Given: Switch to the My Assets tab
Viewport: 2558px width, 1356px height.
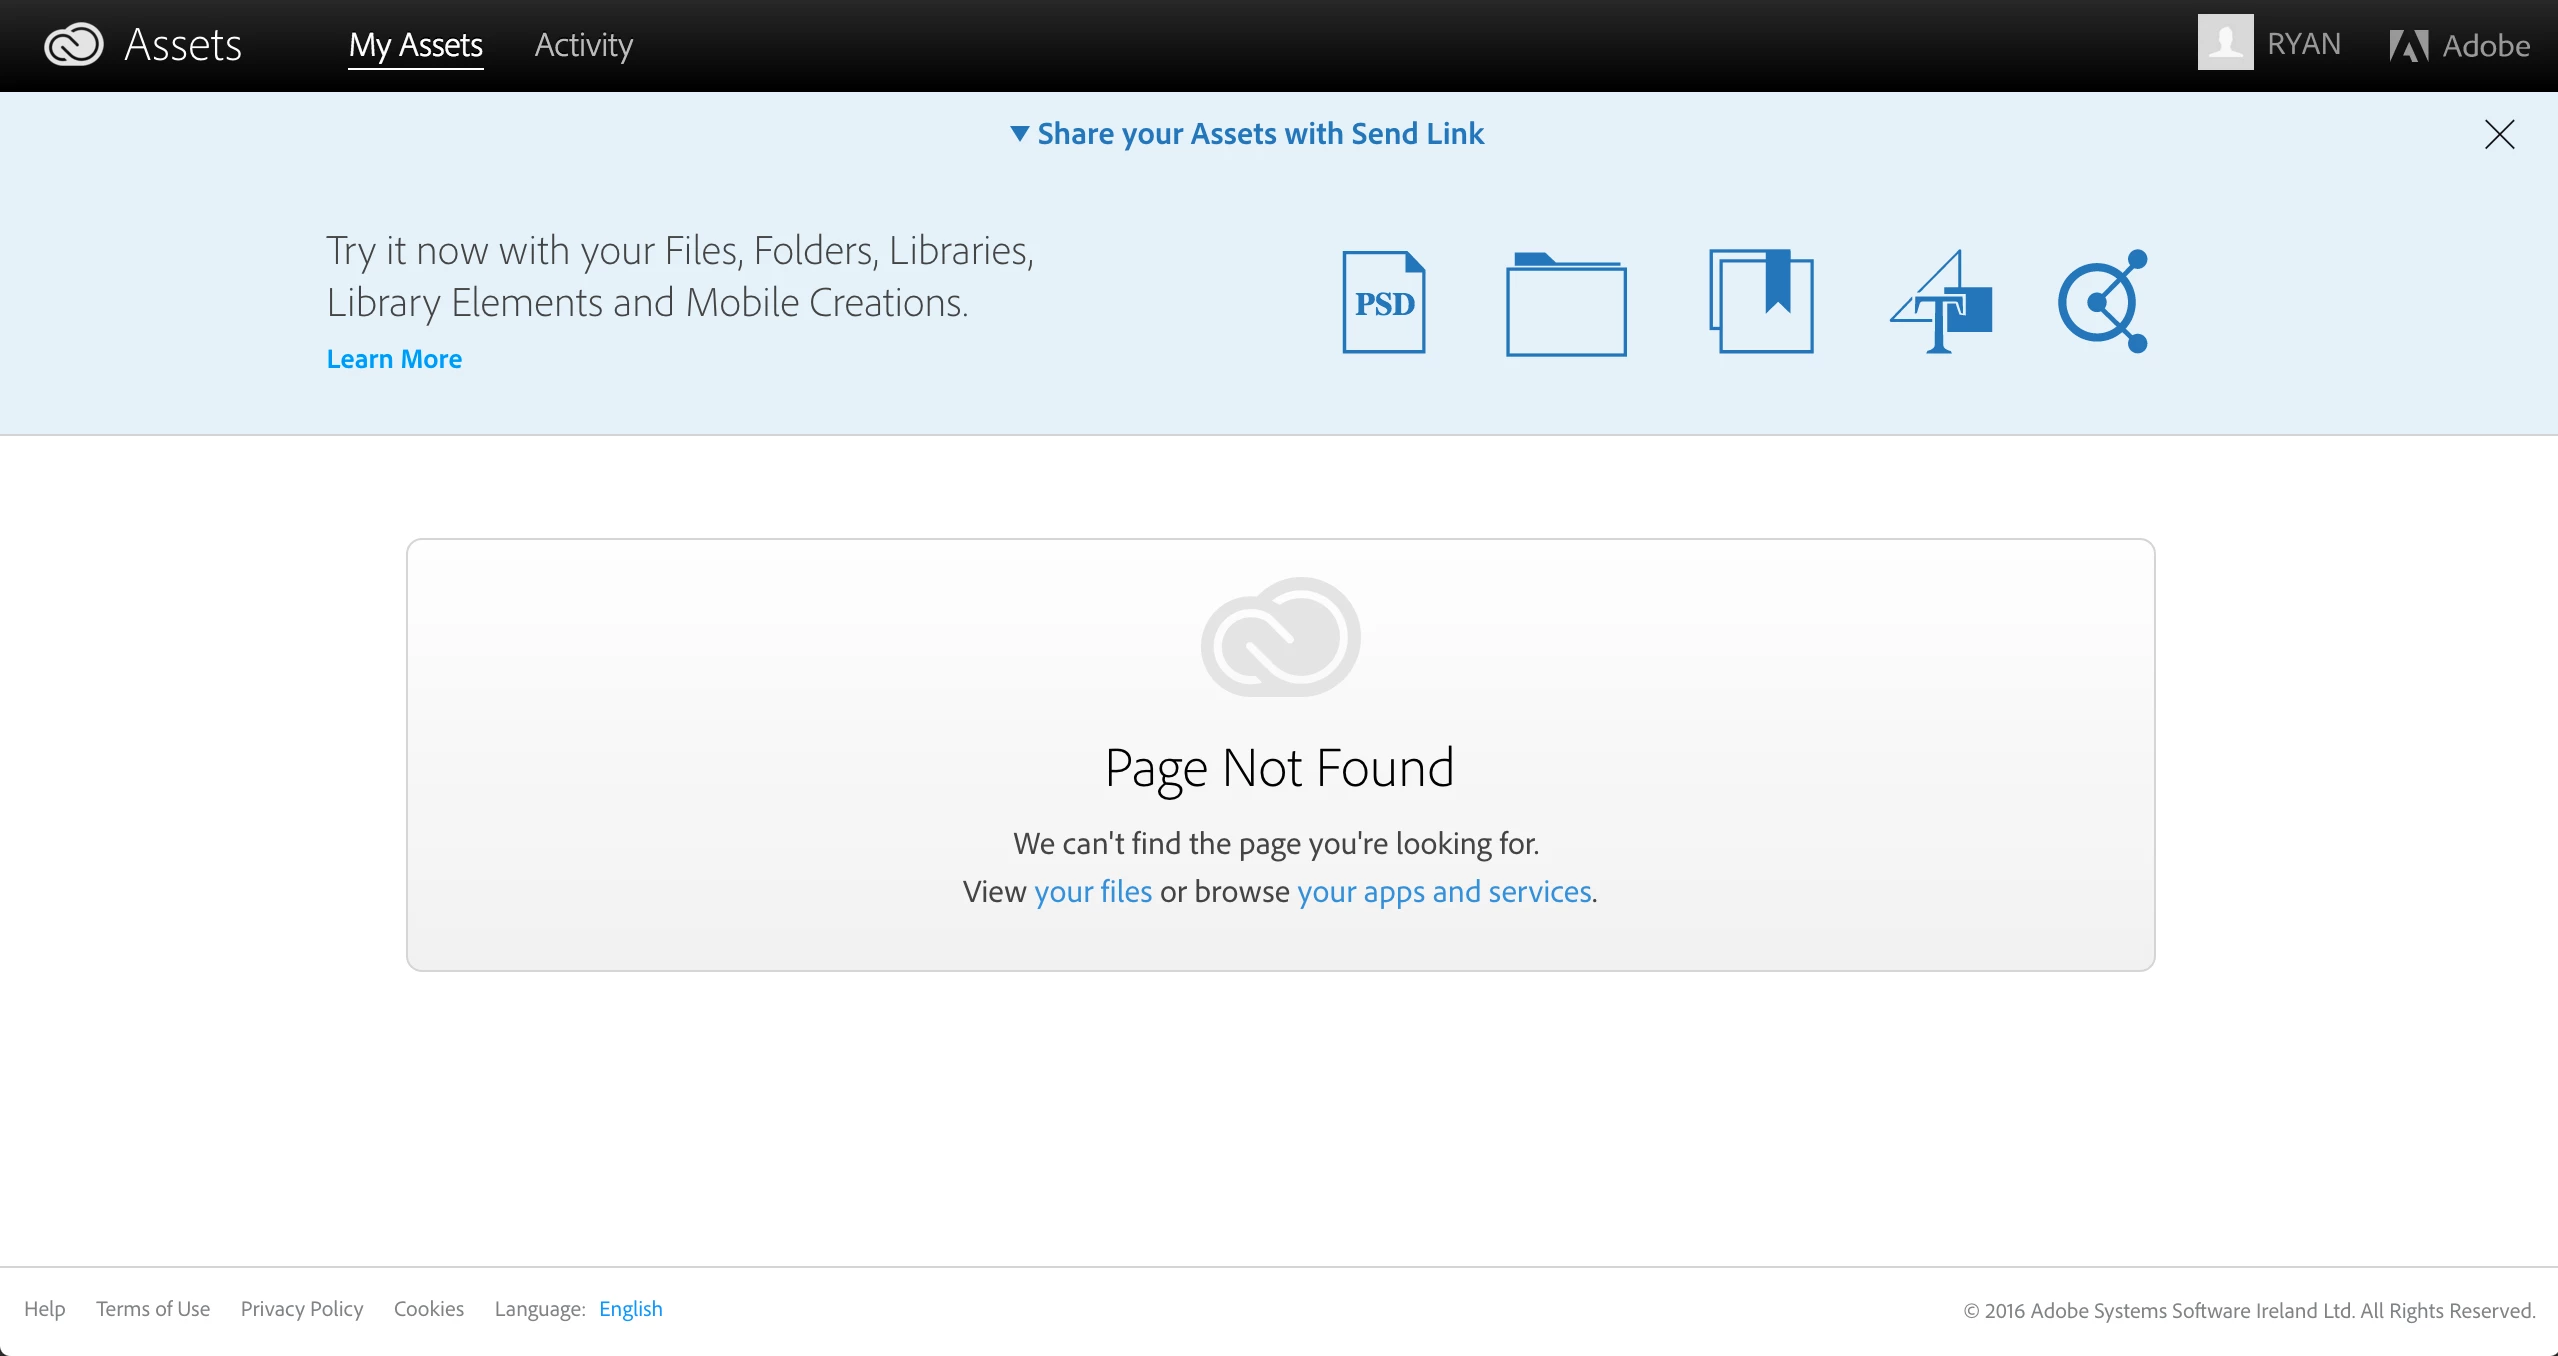Looking at the screenshot, I should pos(415,45).
